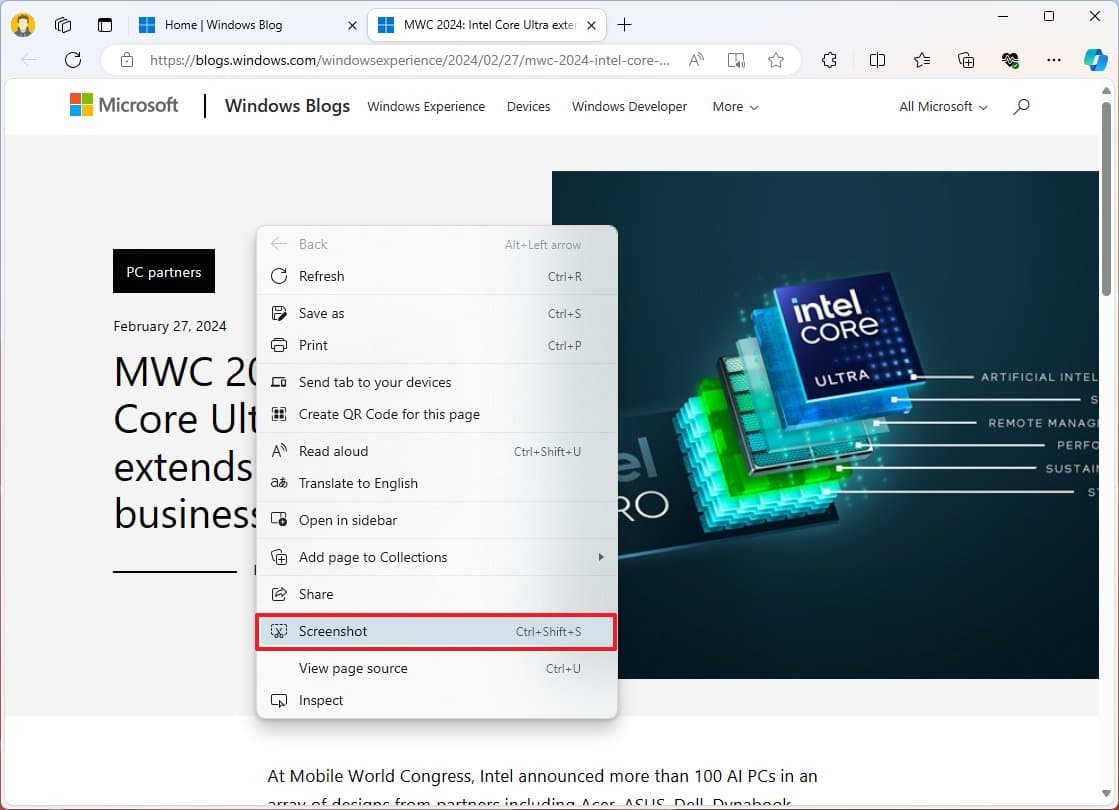Add this page to favorites star icon

point(776,60)
